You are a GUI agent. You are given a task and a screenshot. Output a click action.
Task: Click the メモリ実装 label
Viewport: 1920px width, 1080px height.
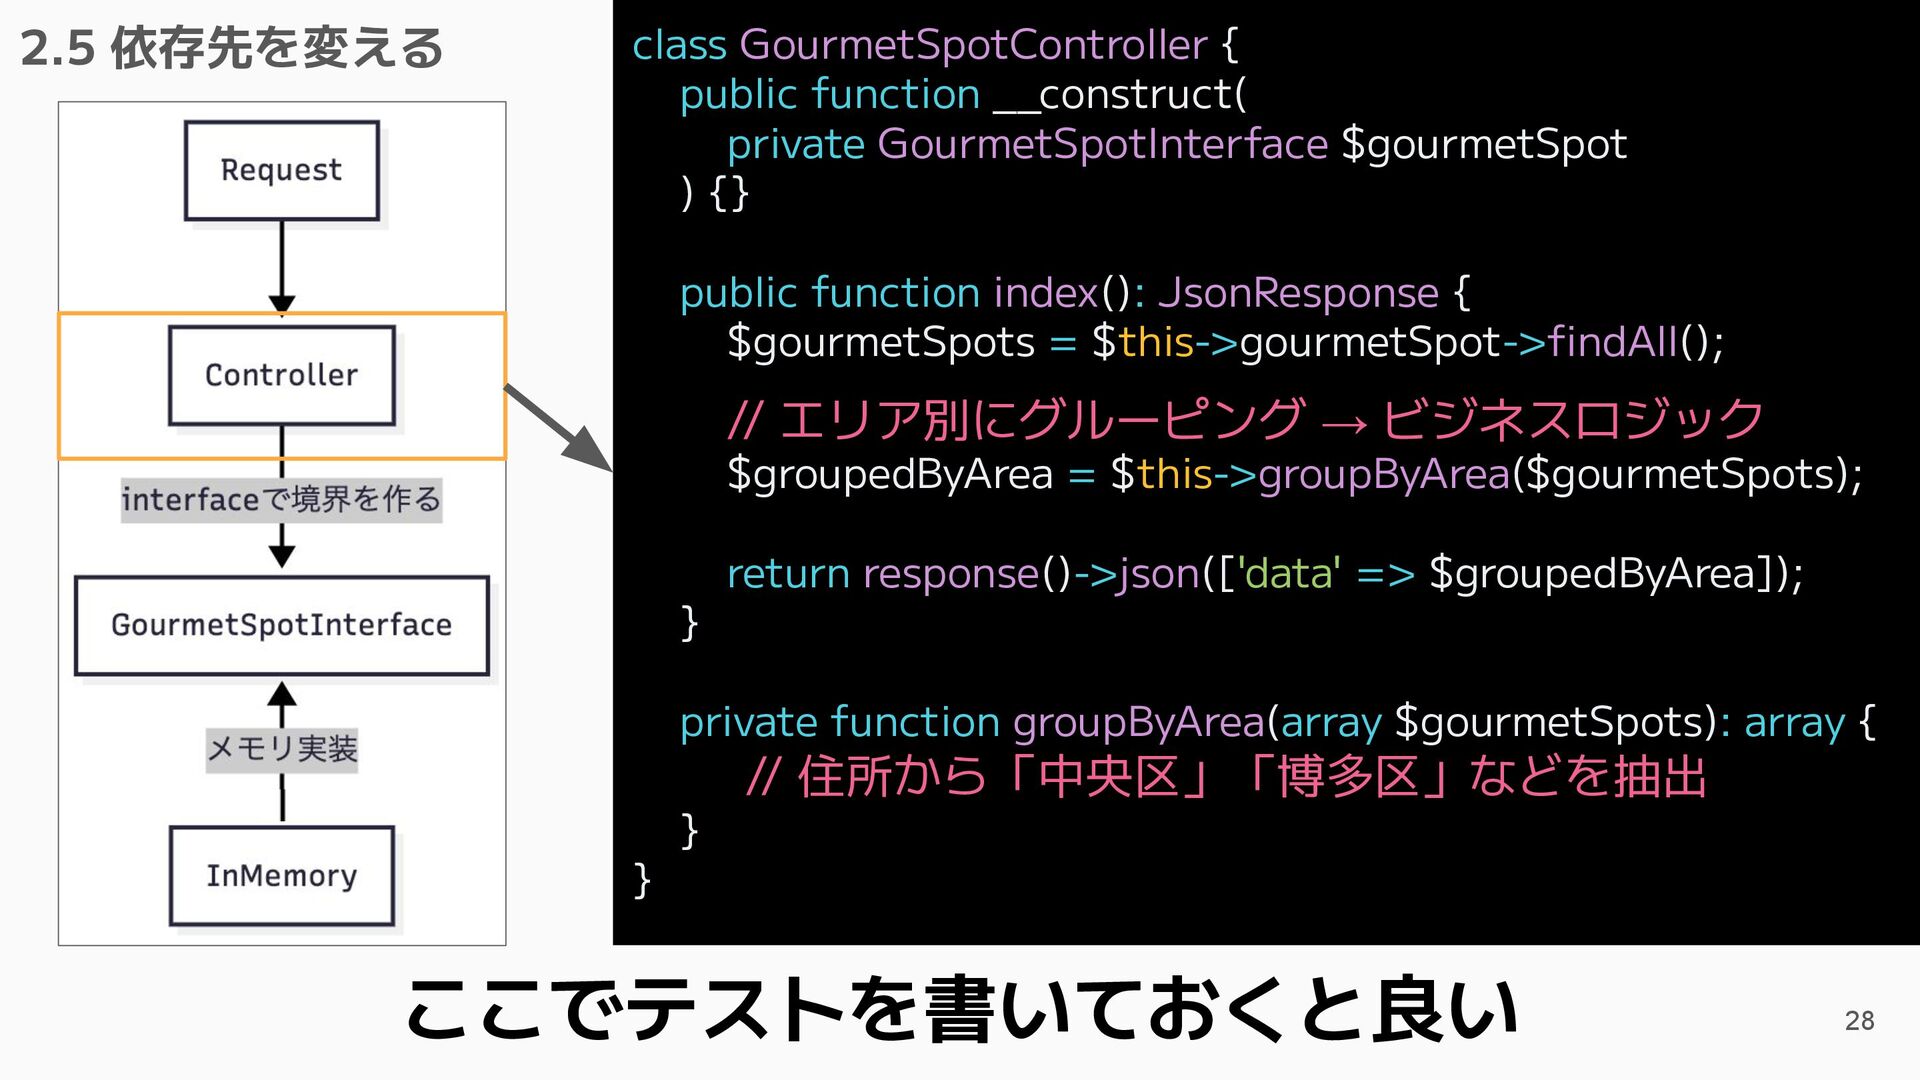pos(281,748)
